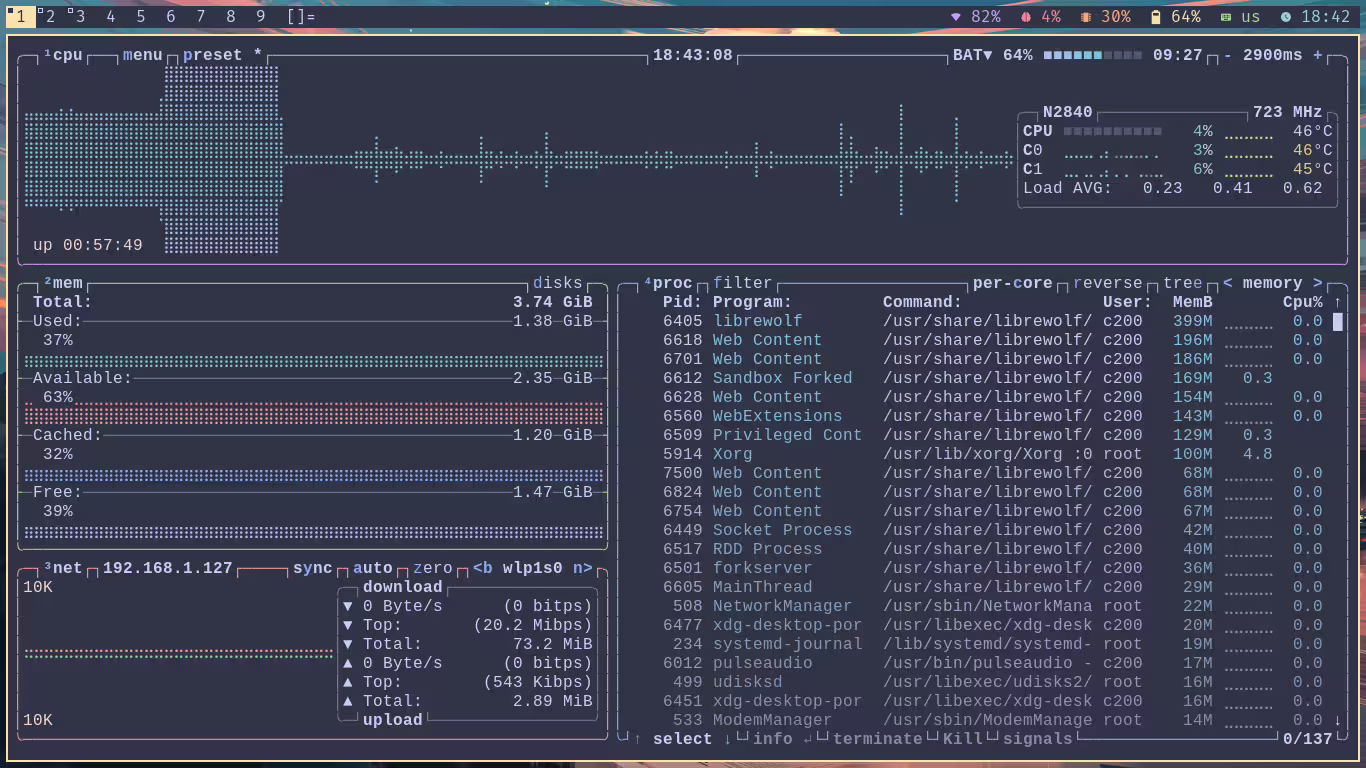This screenshot has width=1366, height=768.
Task: Toggle per-core CPU display in proc
Action: (1012, 283)
